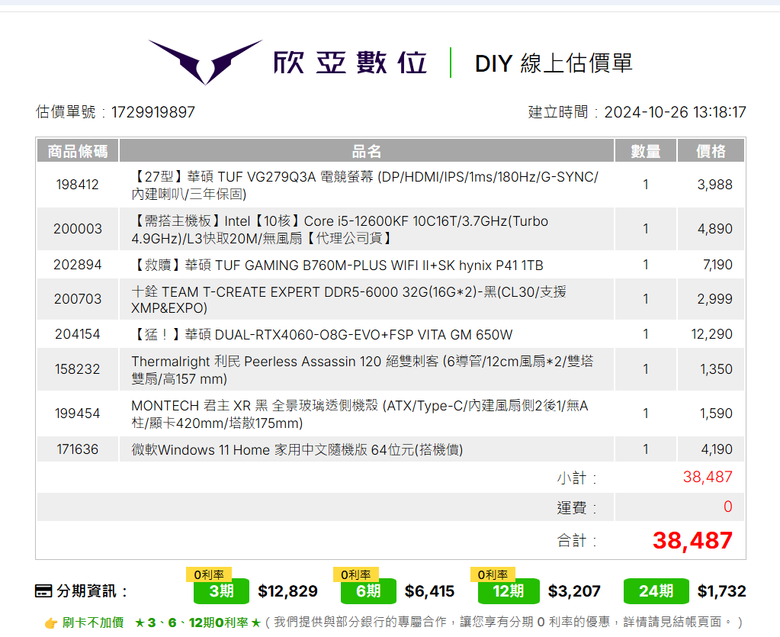The height and width of the screenshot is (637, 780).
Task: Click the price 1,590
Action: coord(716,413)
